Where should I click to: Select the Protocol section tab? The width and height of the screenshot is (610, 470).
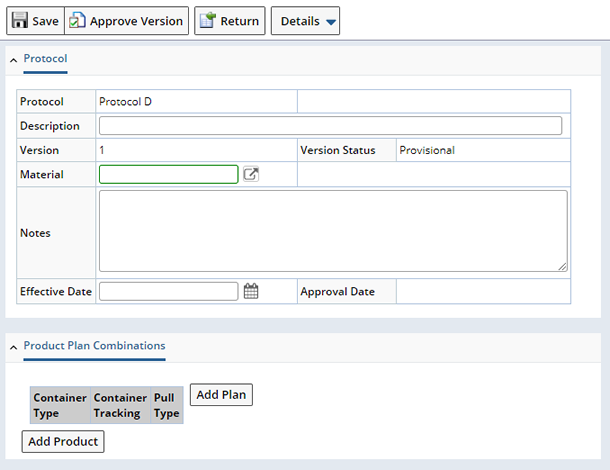click(46, 59)
